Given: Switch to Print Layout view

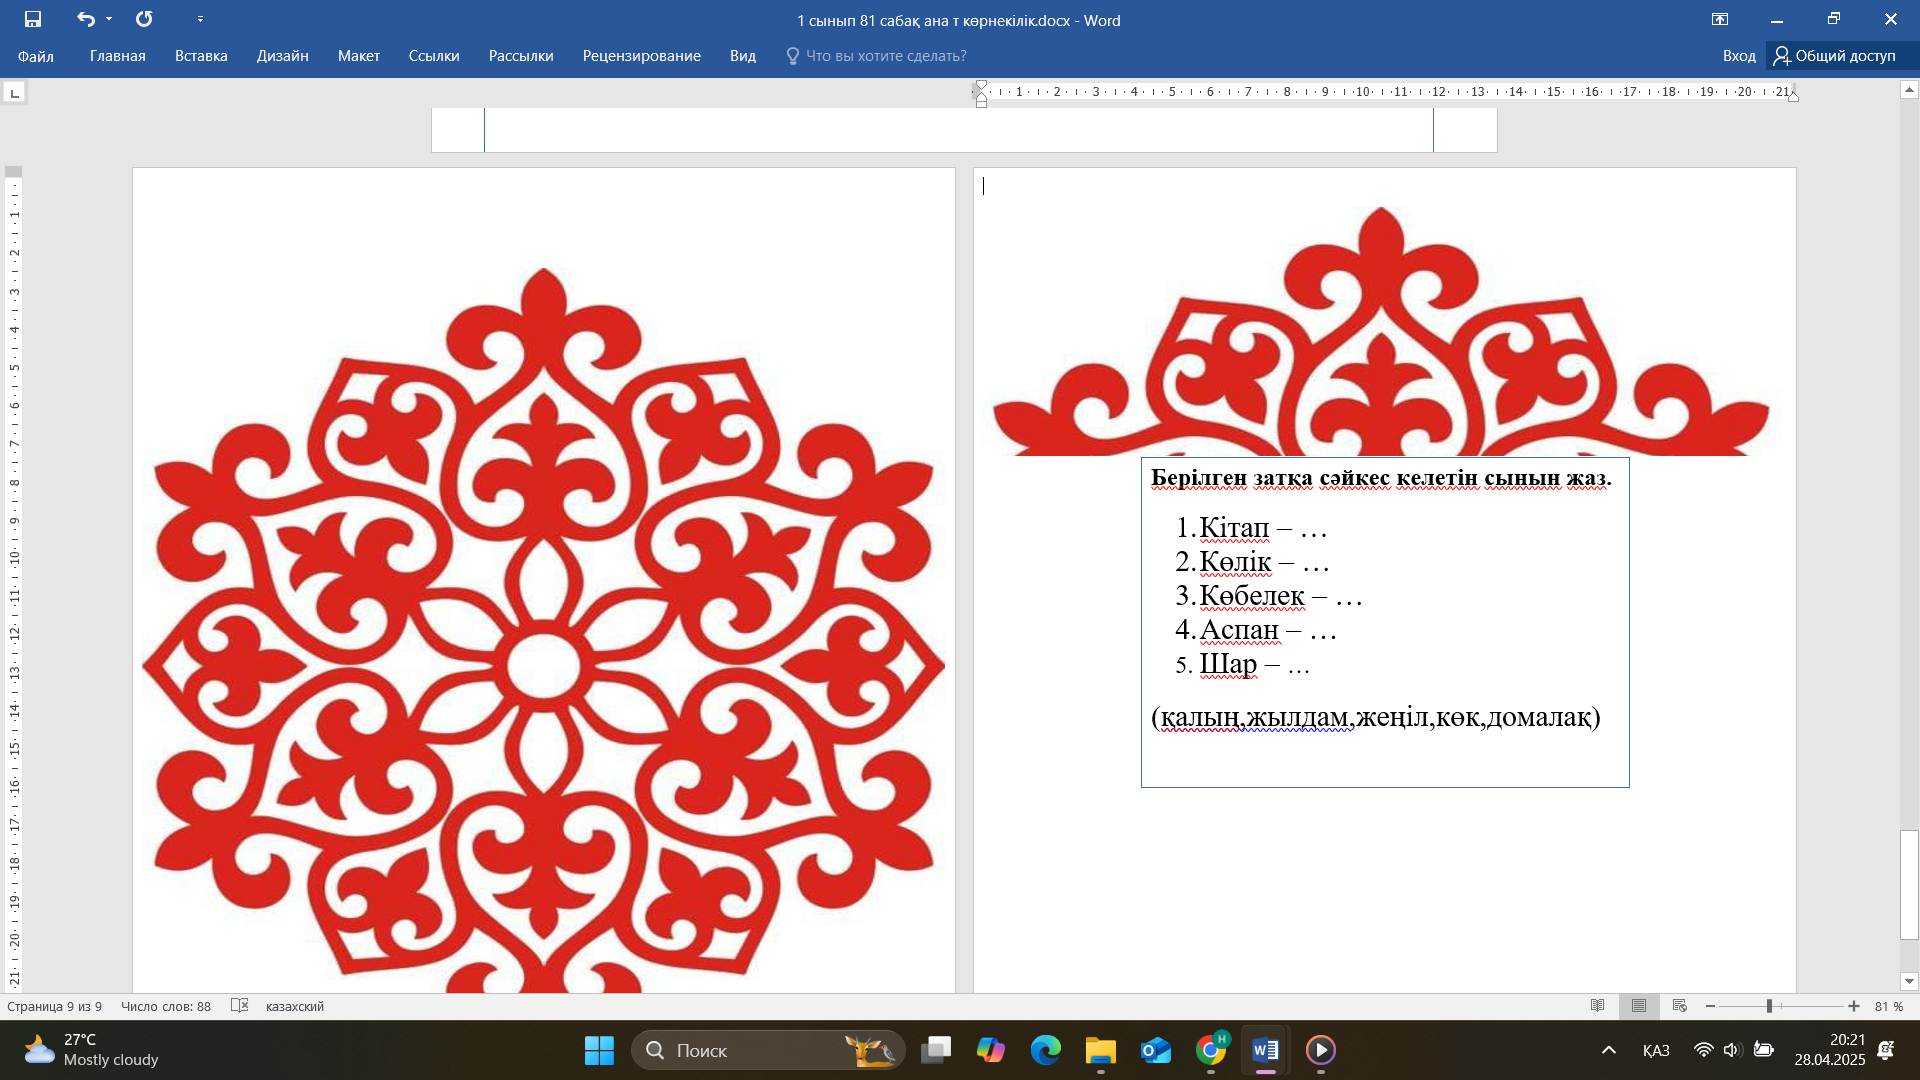Looking at the screenshot, I should coord(1638,1006).
